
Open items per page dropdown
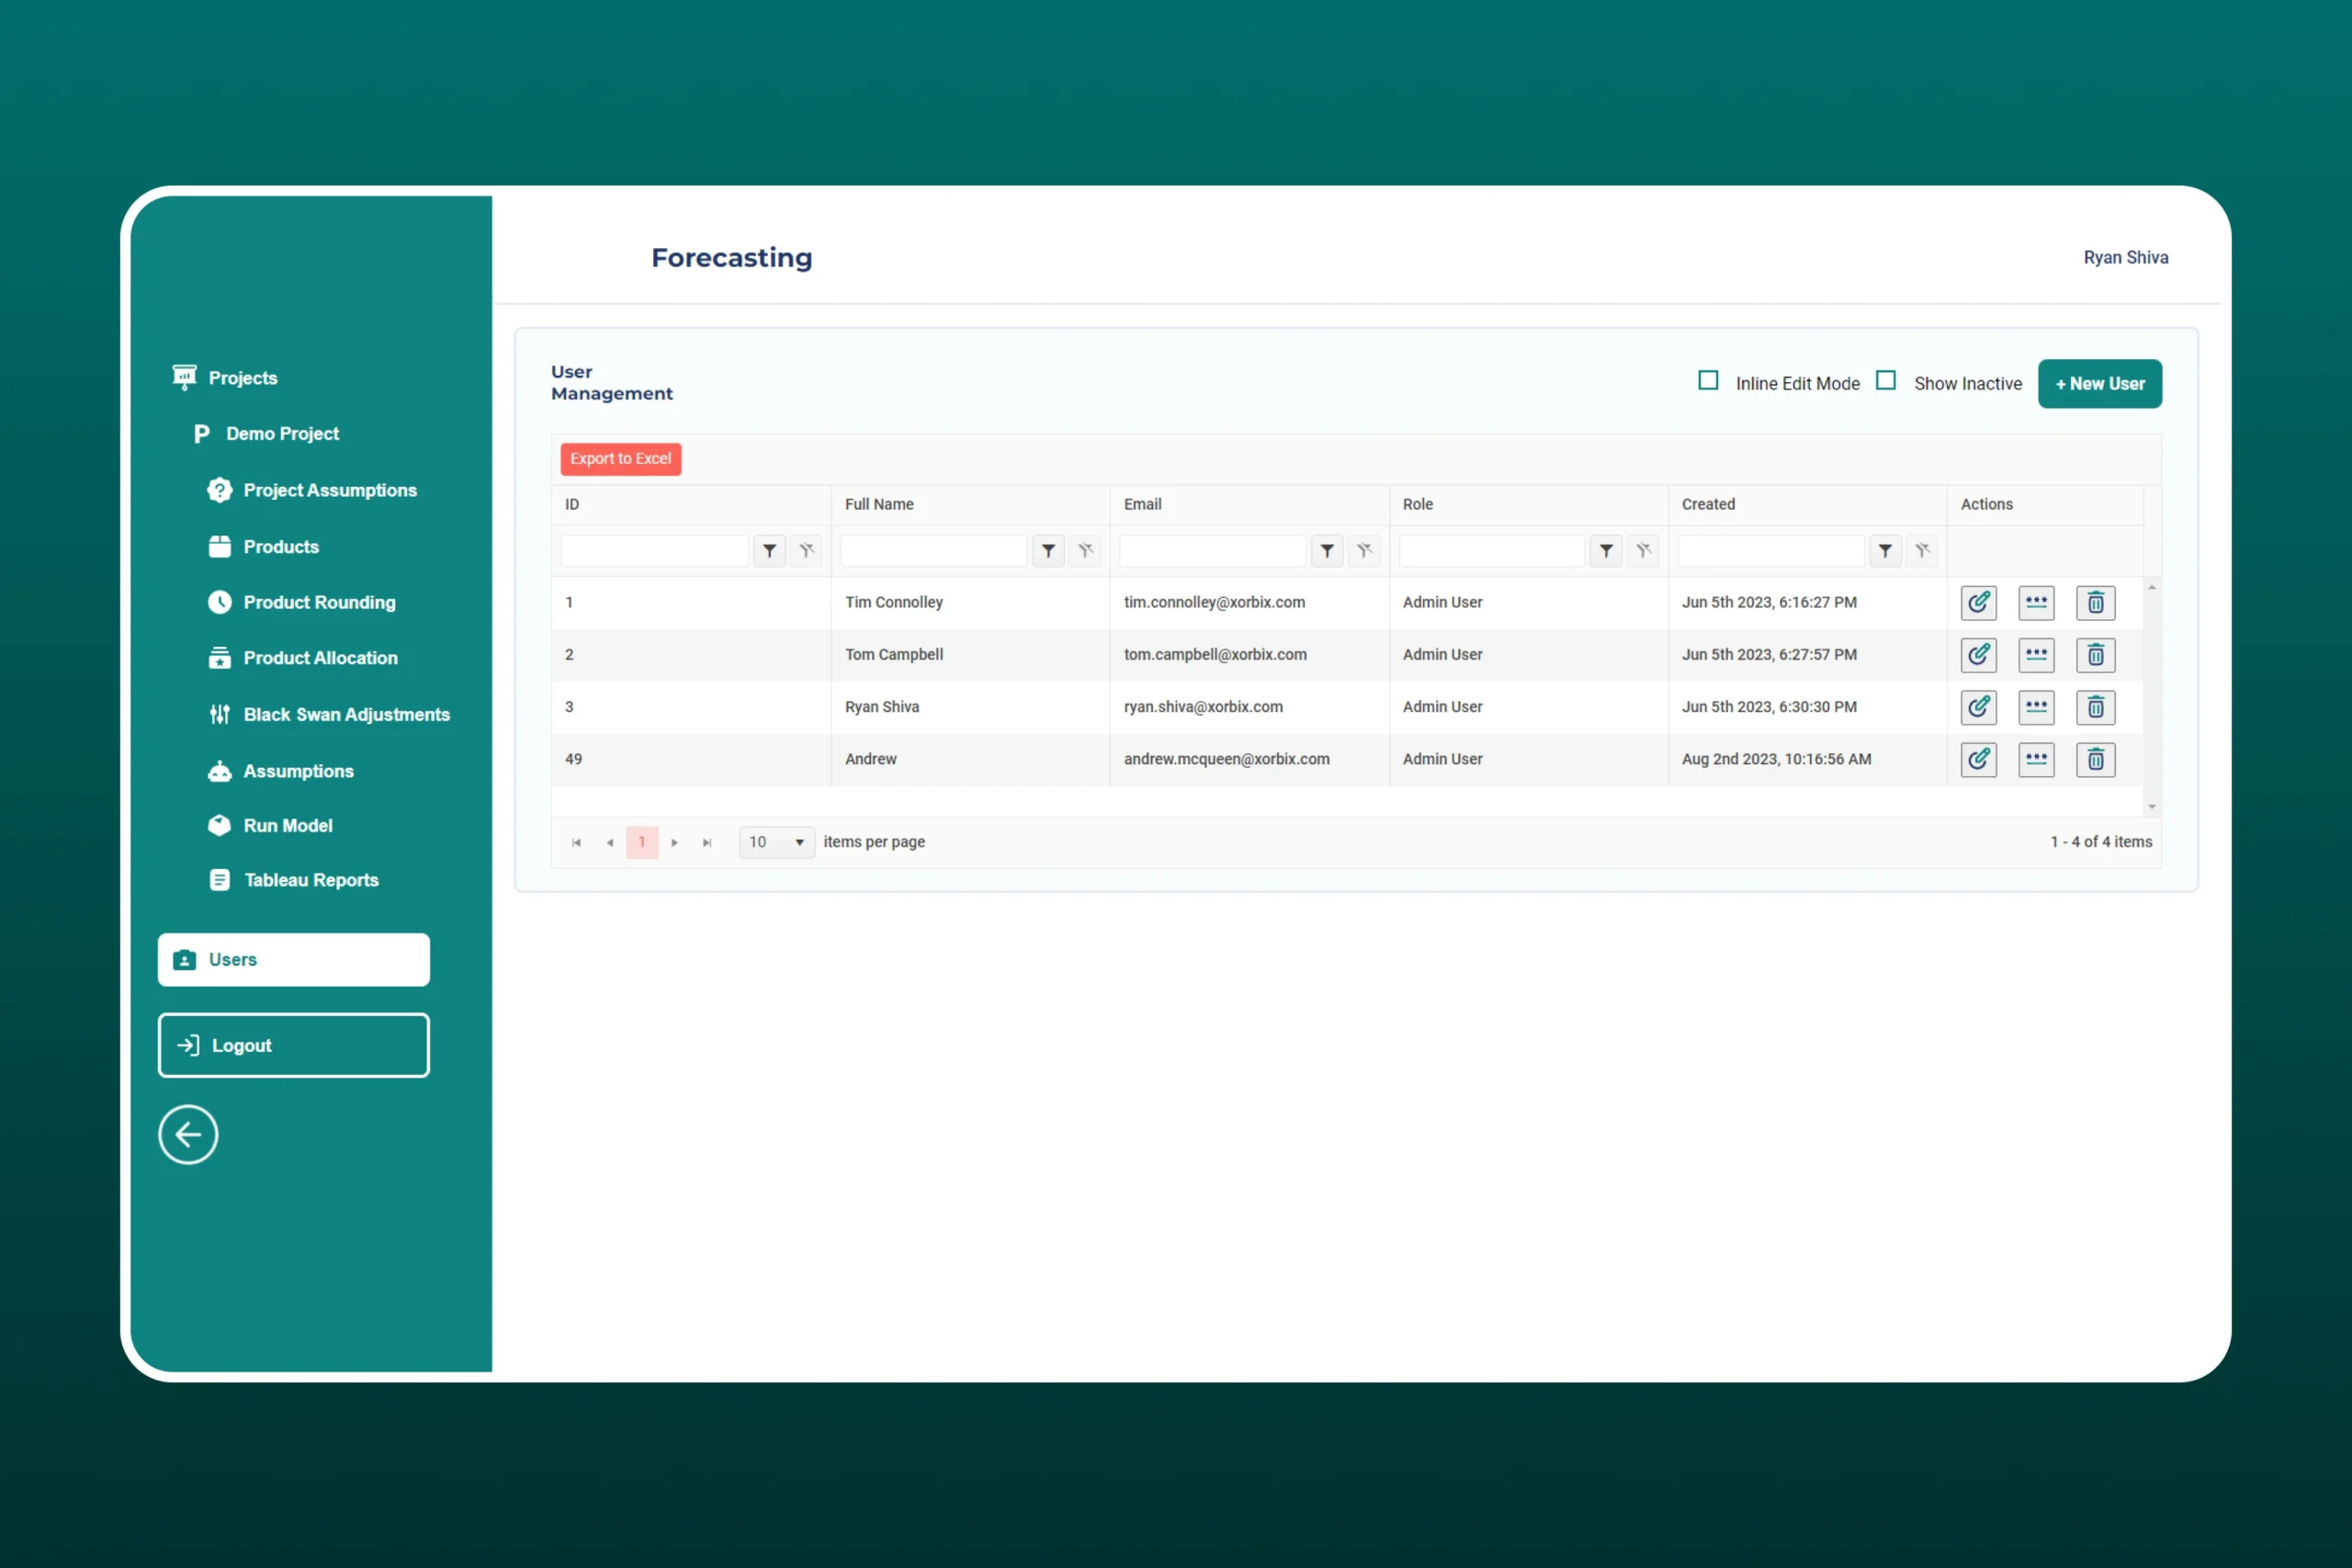tap(777, 842)
